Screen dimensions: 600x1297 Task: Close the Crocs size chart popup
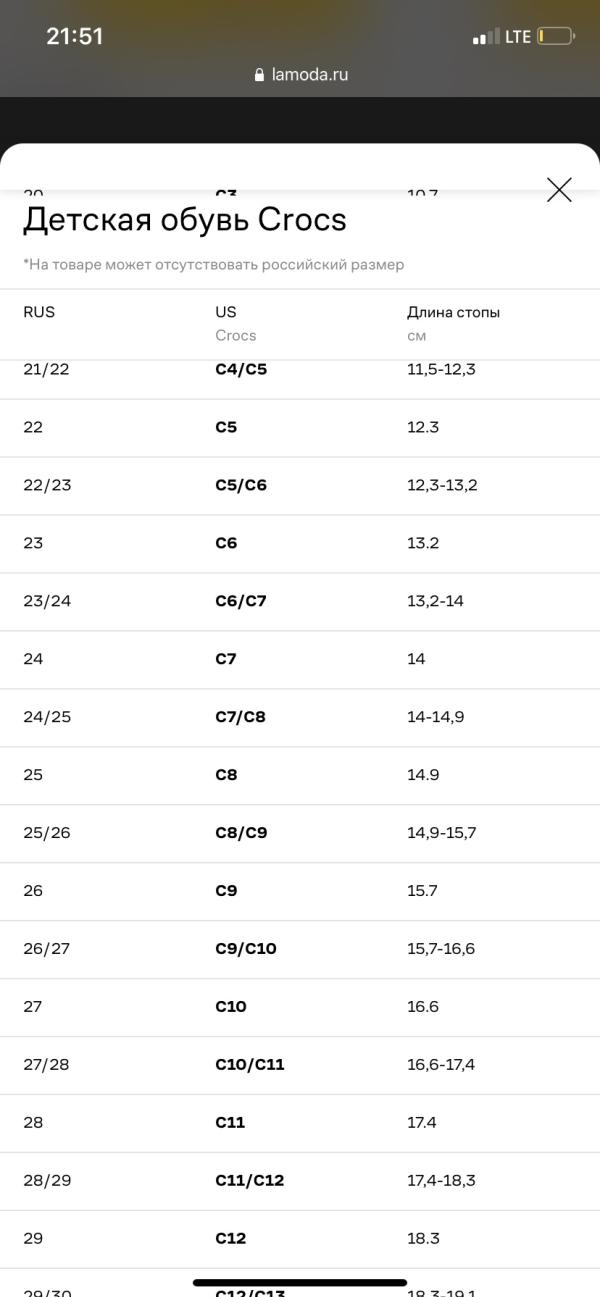tap(559, 190)
